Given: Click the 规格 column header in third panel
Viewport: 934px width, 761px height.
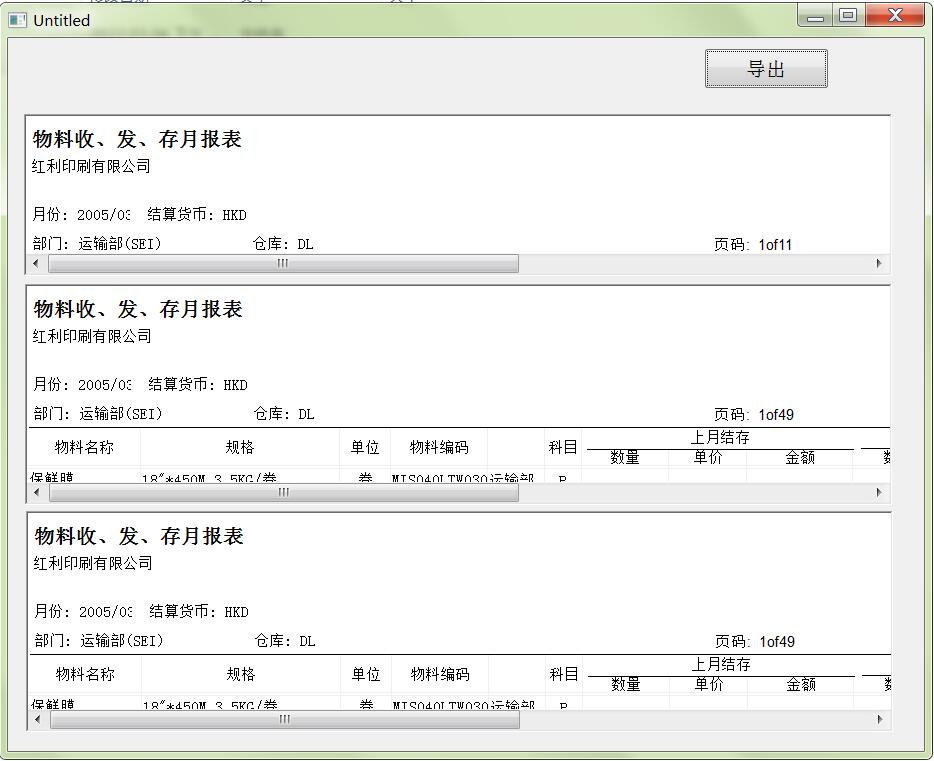Looking at the screenshot, I should (x=241, y=674).
